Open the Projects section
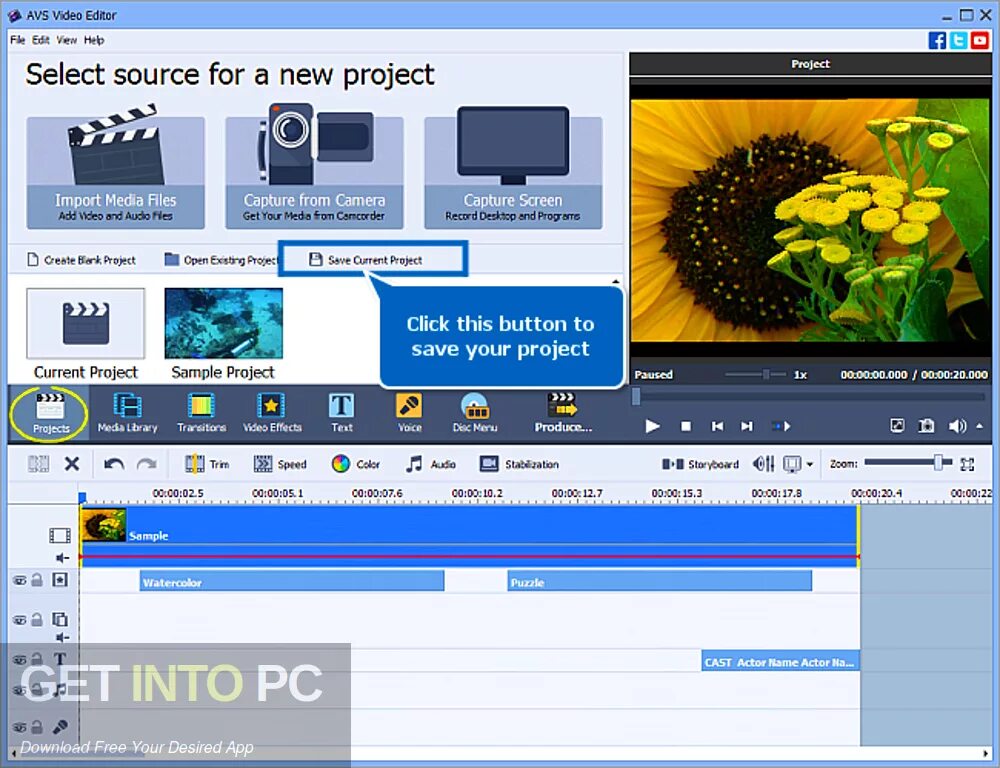The width and height of the screenshot is (1000, 768). pos(50,413)
